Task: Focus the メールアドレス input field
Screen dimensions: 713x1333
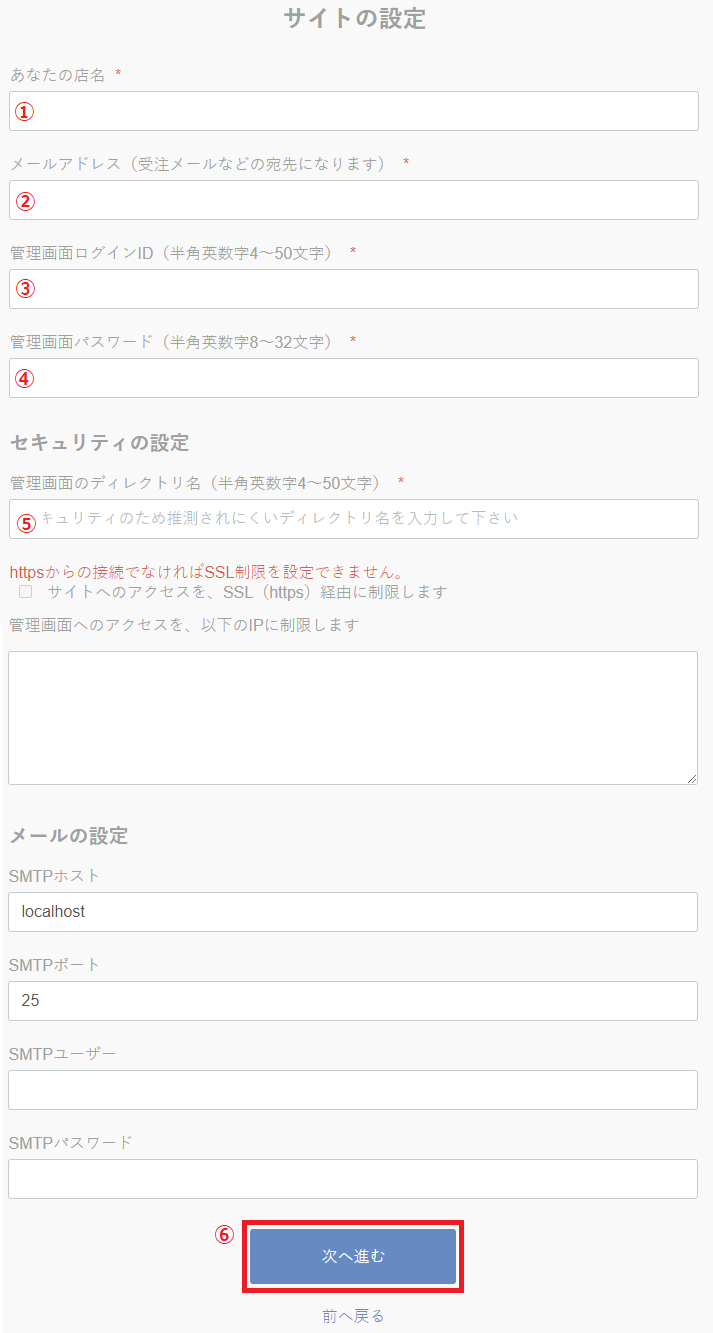Action: (354, 200)
